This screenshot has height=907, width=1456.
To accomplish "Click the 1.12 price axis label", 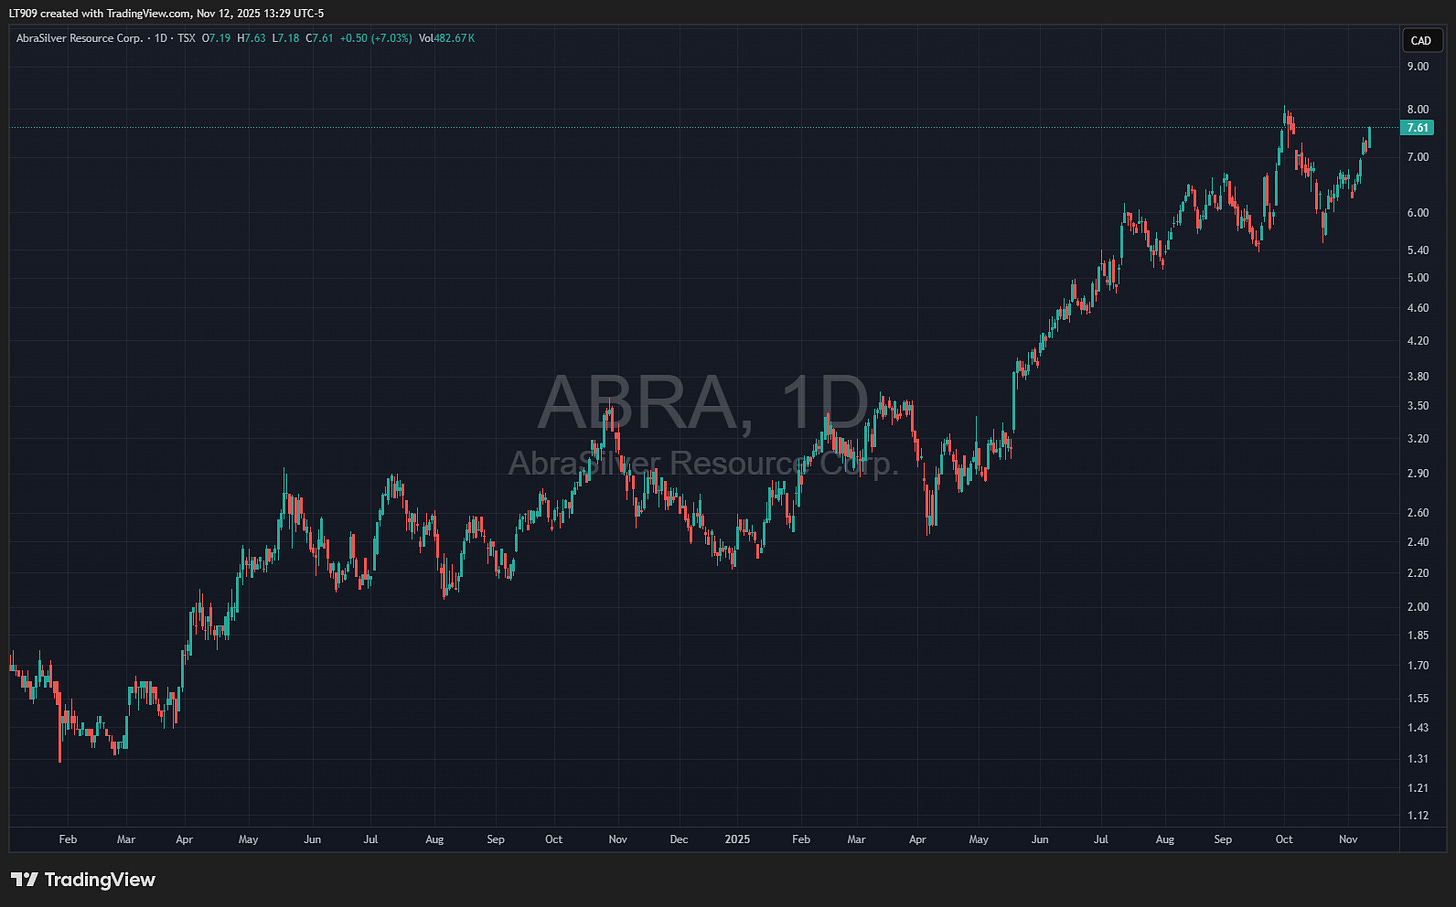I will click(x=1418, y=815).
